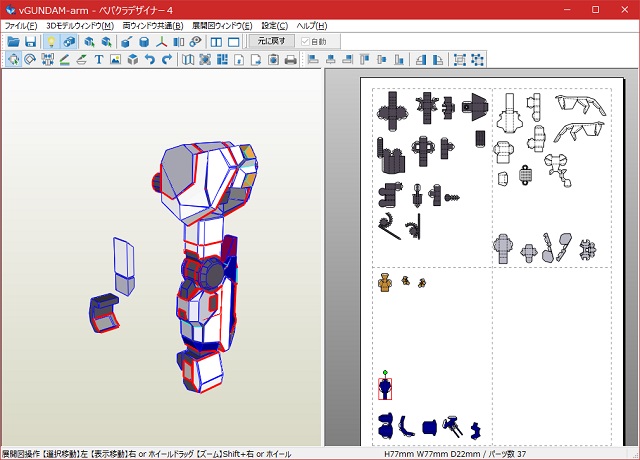Click the cube with pen icon
This screenshot has width=640, height=460.
(x=127, y=42)
